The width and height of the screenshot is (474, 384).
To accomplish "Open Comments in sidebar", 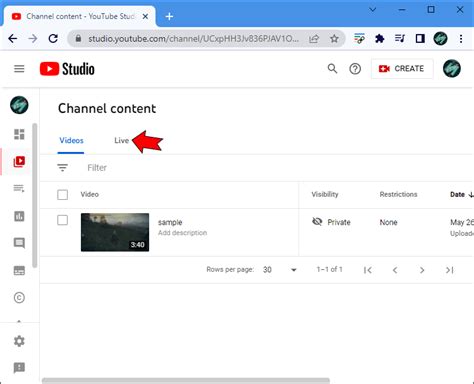I will 19,243.
